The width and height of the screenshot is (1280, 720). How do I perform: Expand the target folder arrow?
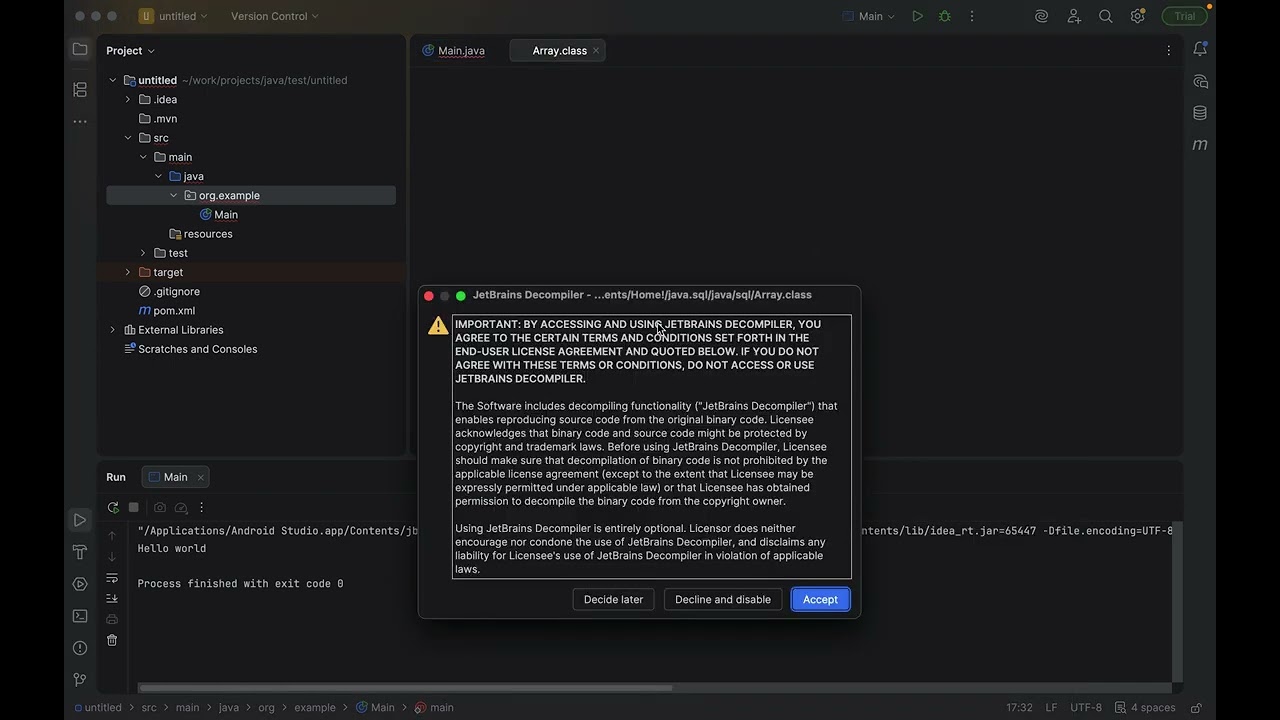[x=128, y=272]
